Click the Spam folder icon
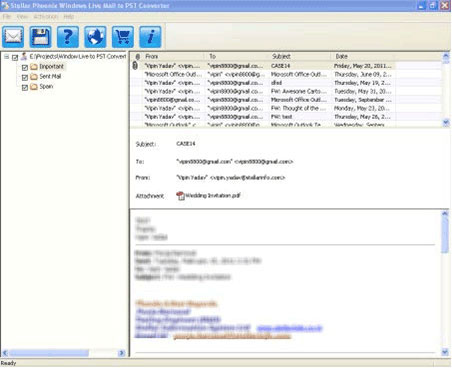The image size is (452, 368). tap(34, 87)
